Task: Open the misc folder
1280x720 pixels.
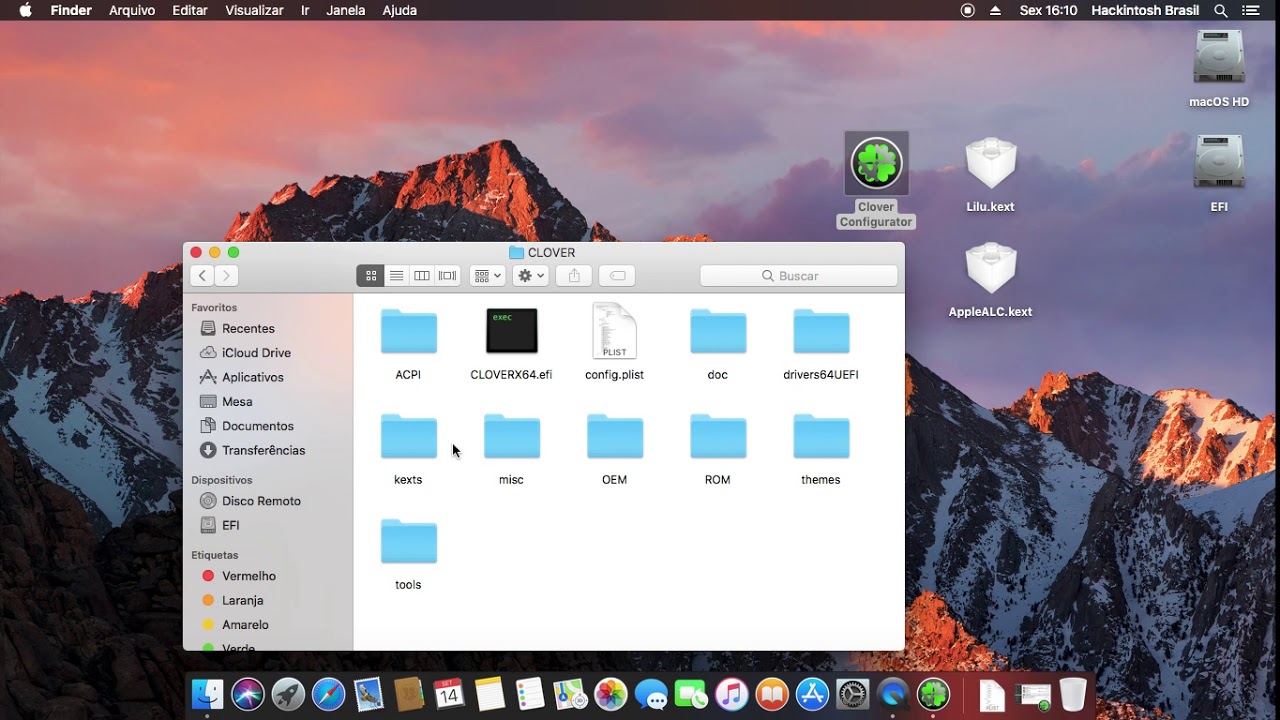Action: [x=512, y=437]
